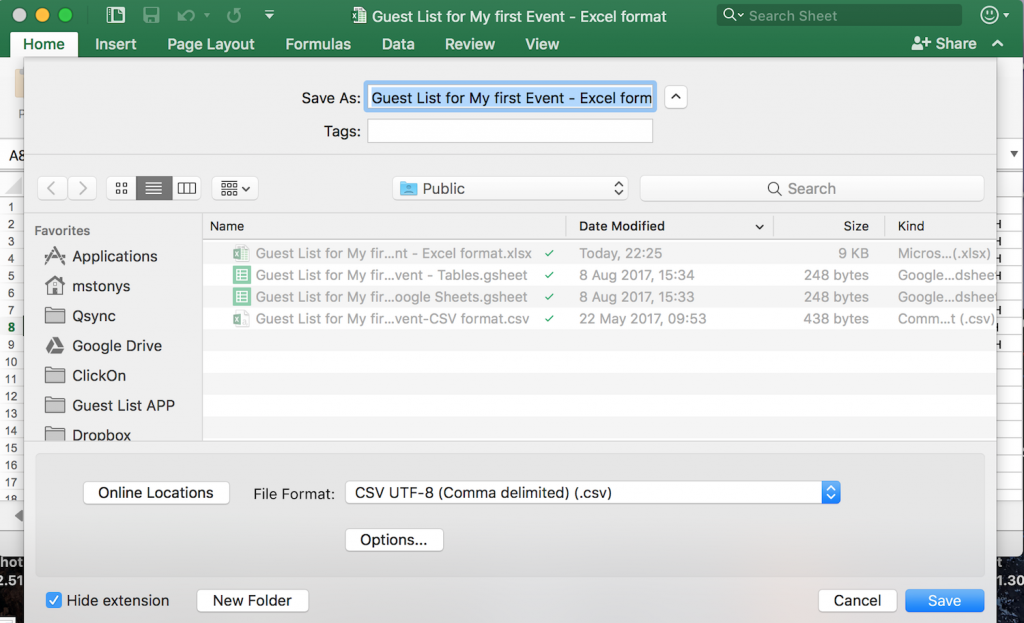
Task: Click the Tags input field
Action: click(x=510, y=131)
